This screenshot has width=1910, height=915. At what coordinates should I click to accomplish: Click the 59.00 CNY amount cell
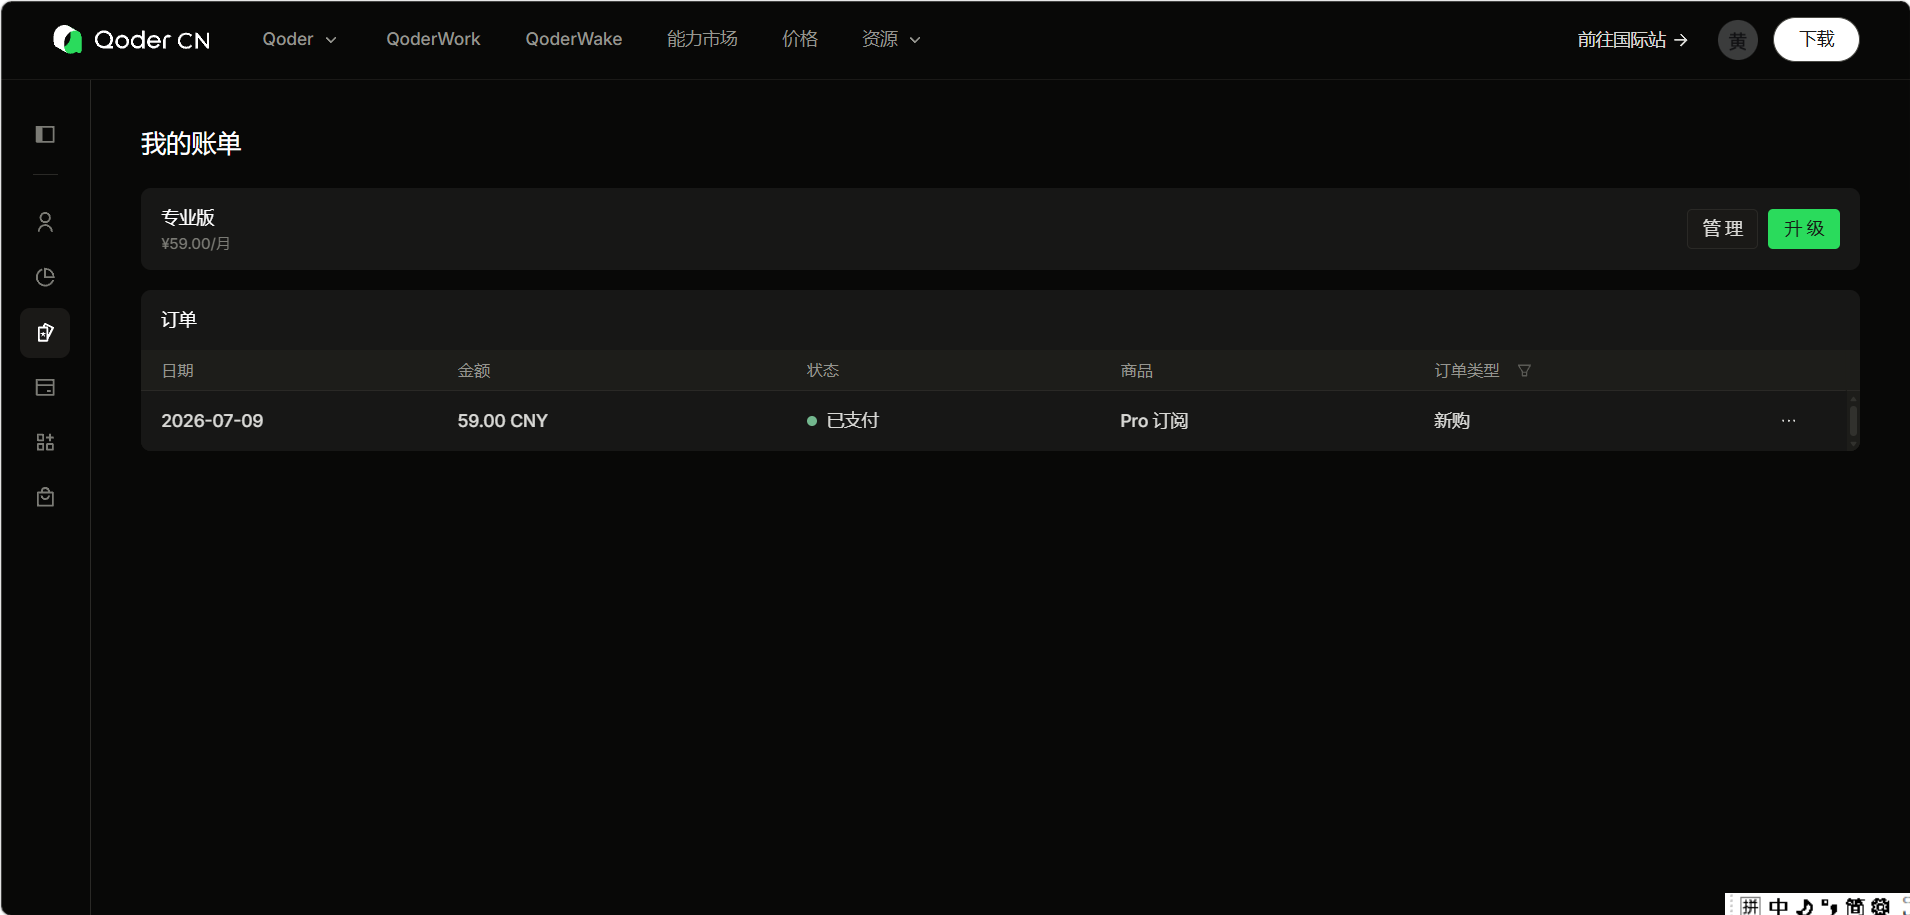click(503, 421)
